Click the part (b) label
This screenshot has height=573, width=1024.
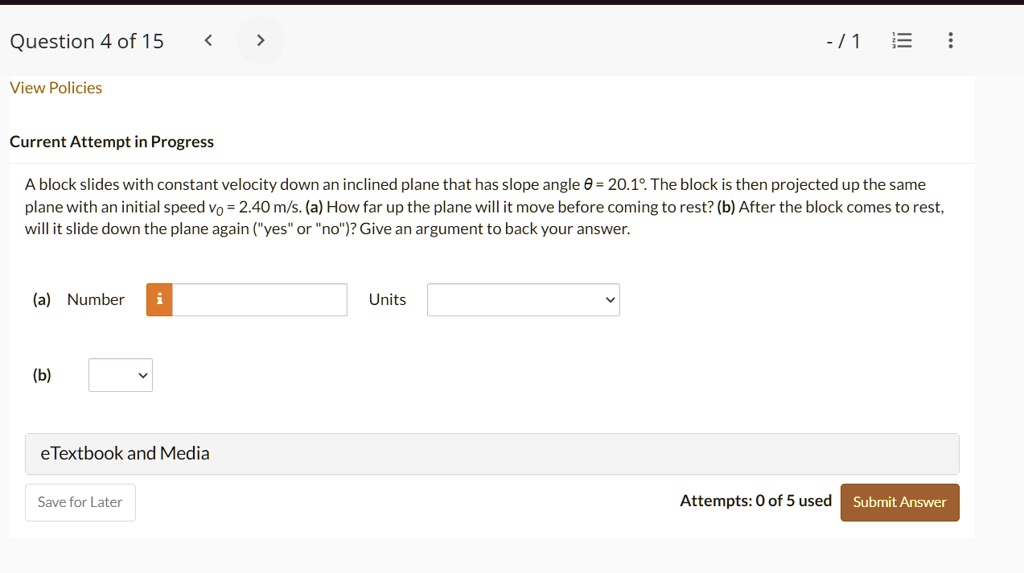42,375
